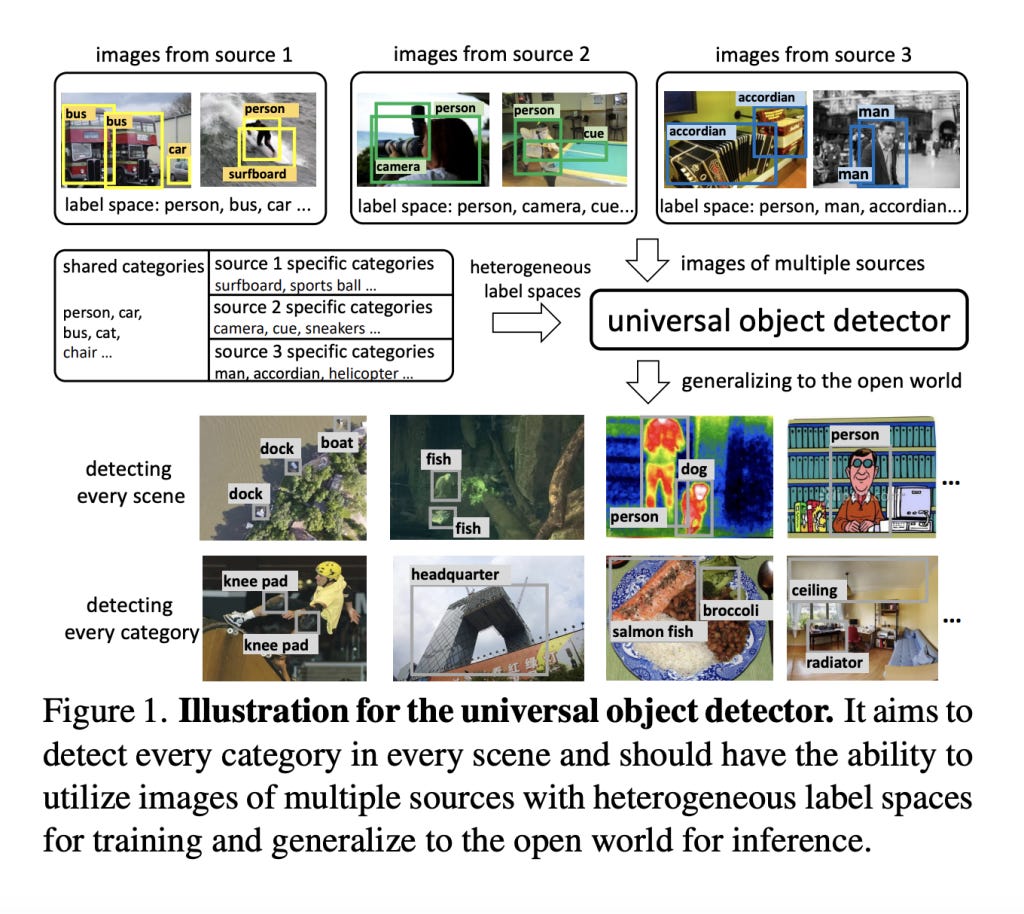Select the room with ceiling and radiator image
Viewport: 1024px width, 914px height.
(x=862, y=618)
